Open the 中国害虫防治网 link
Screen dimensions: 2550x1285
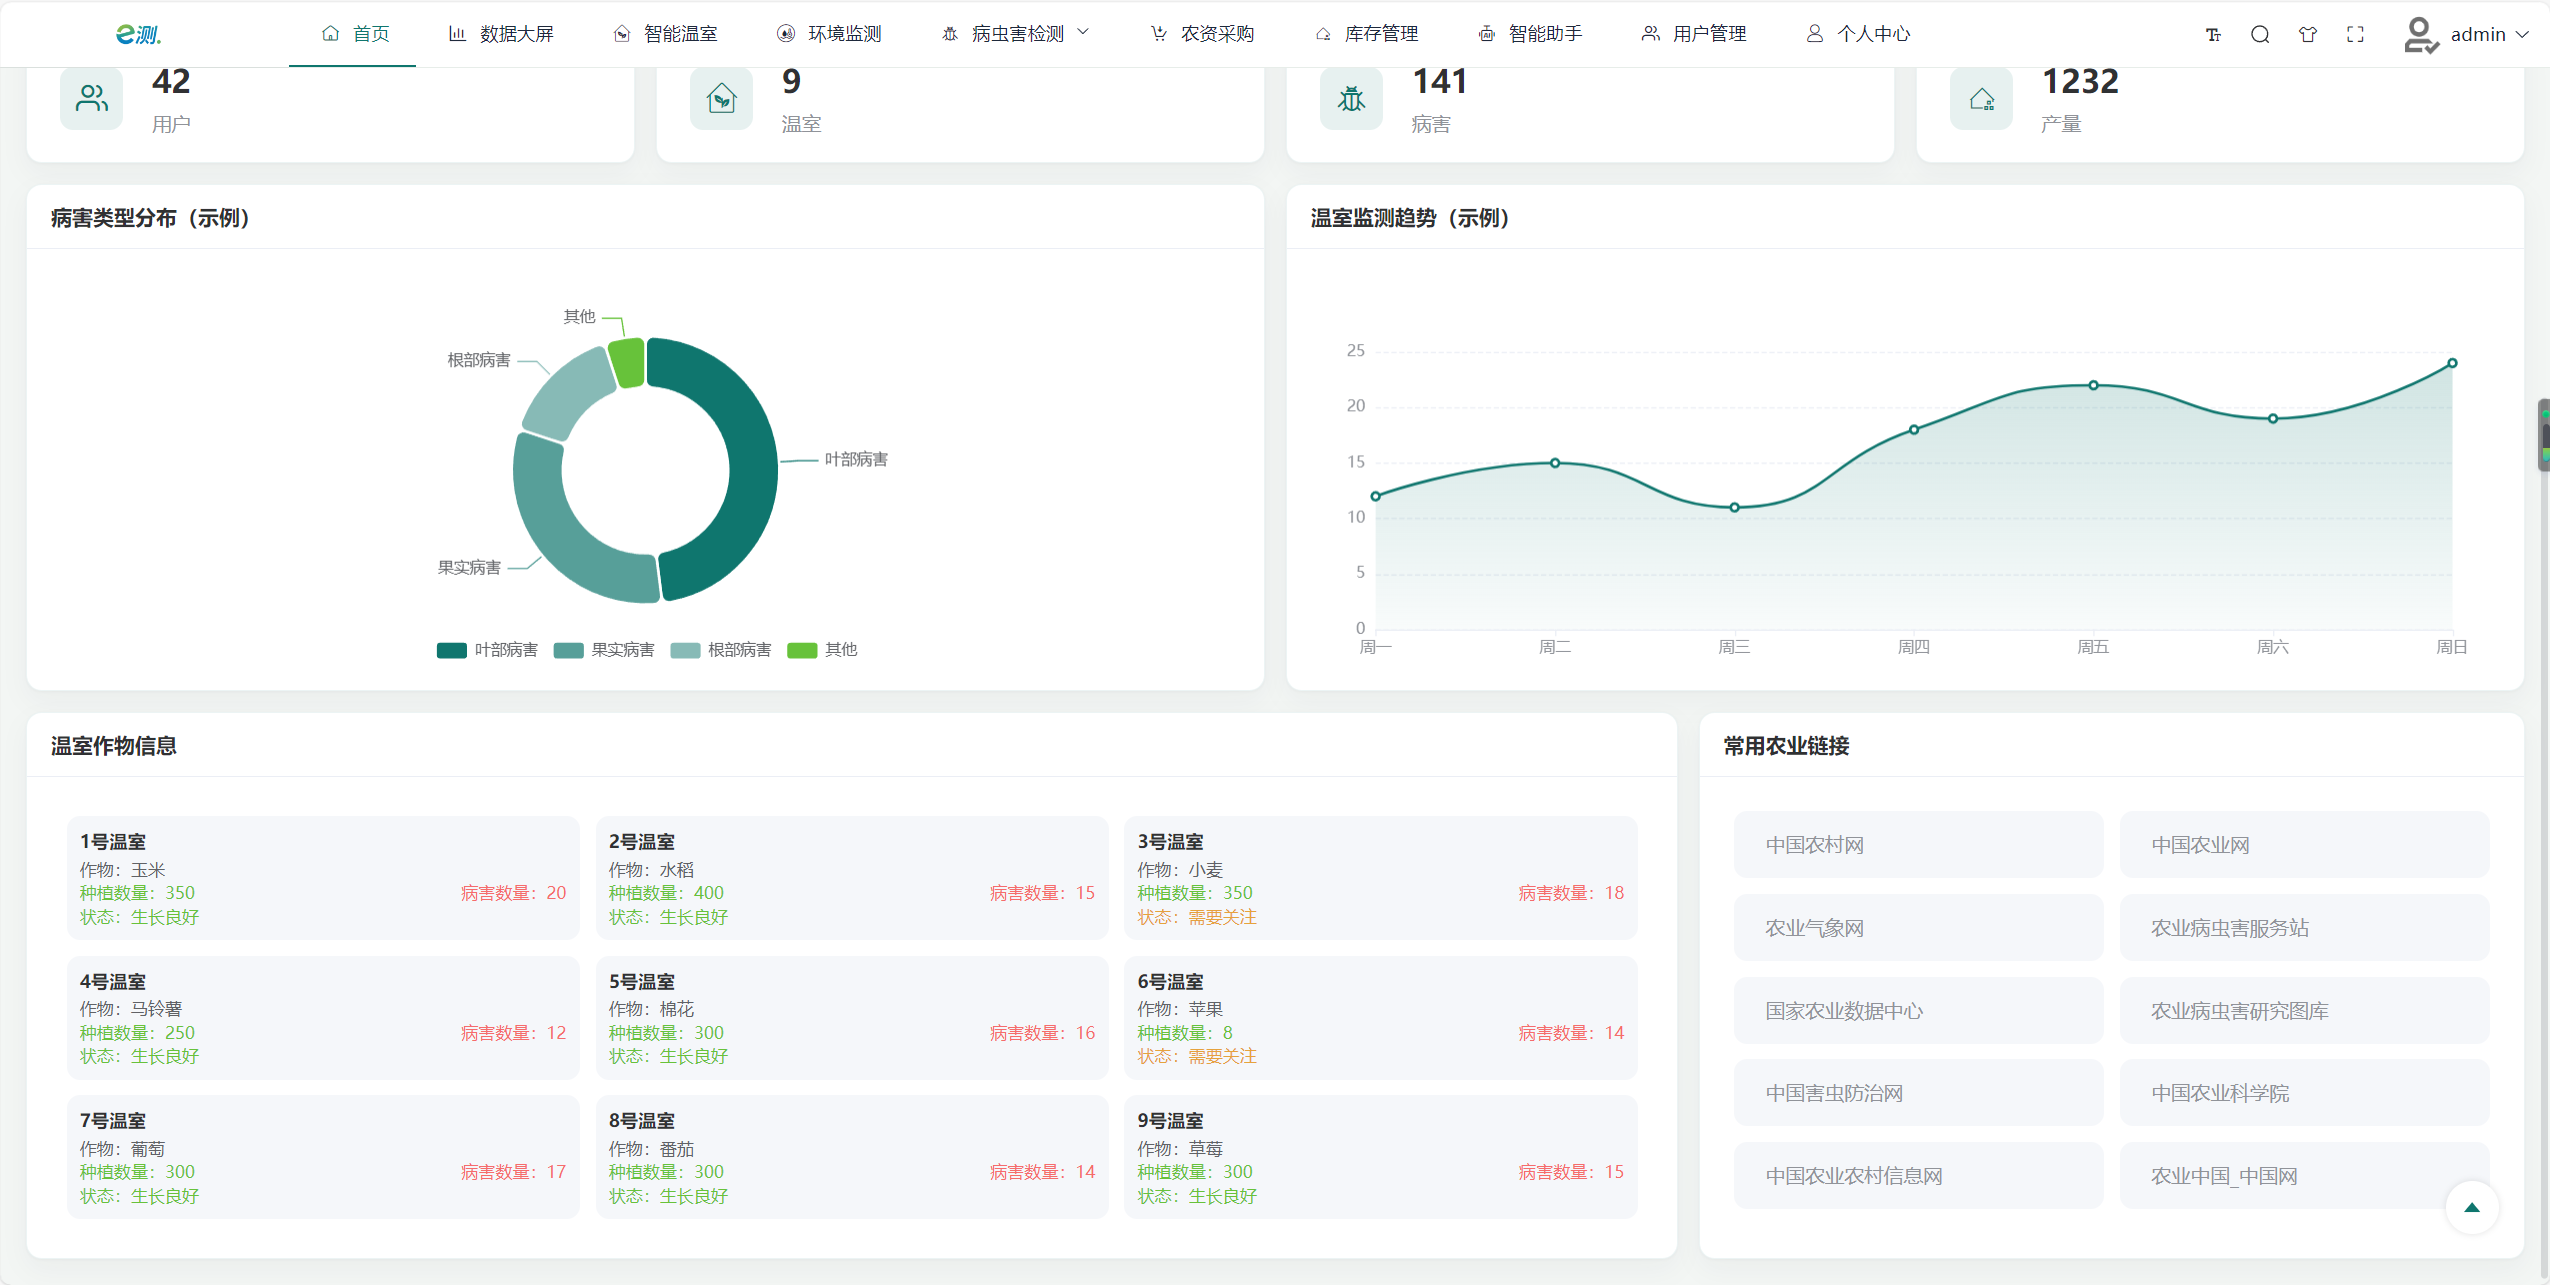coord(1918,1093)
